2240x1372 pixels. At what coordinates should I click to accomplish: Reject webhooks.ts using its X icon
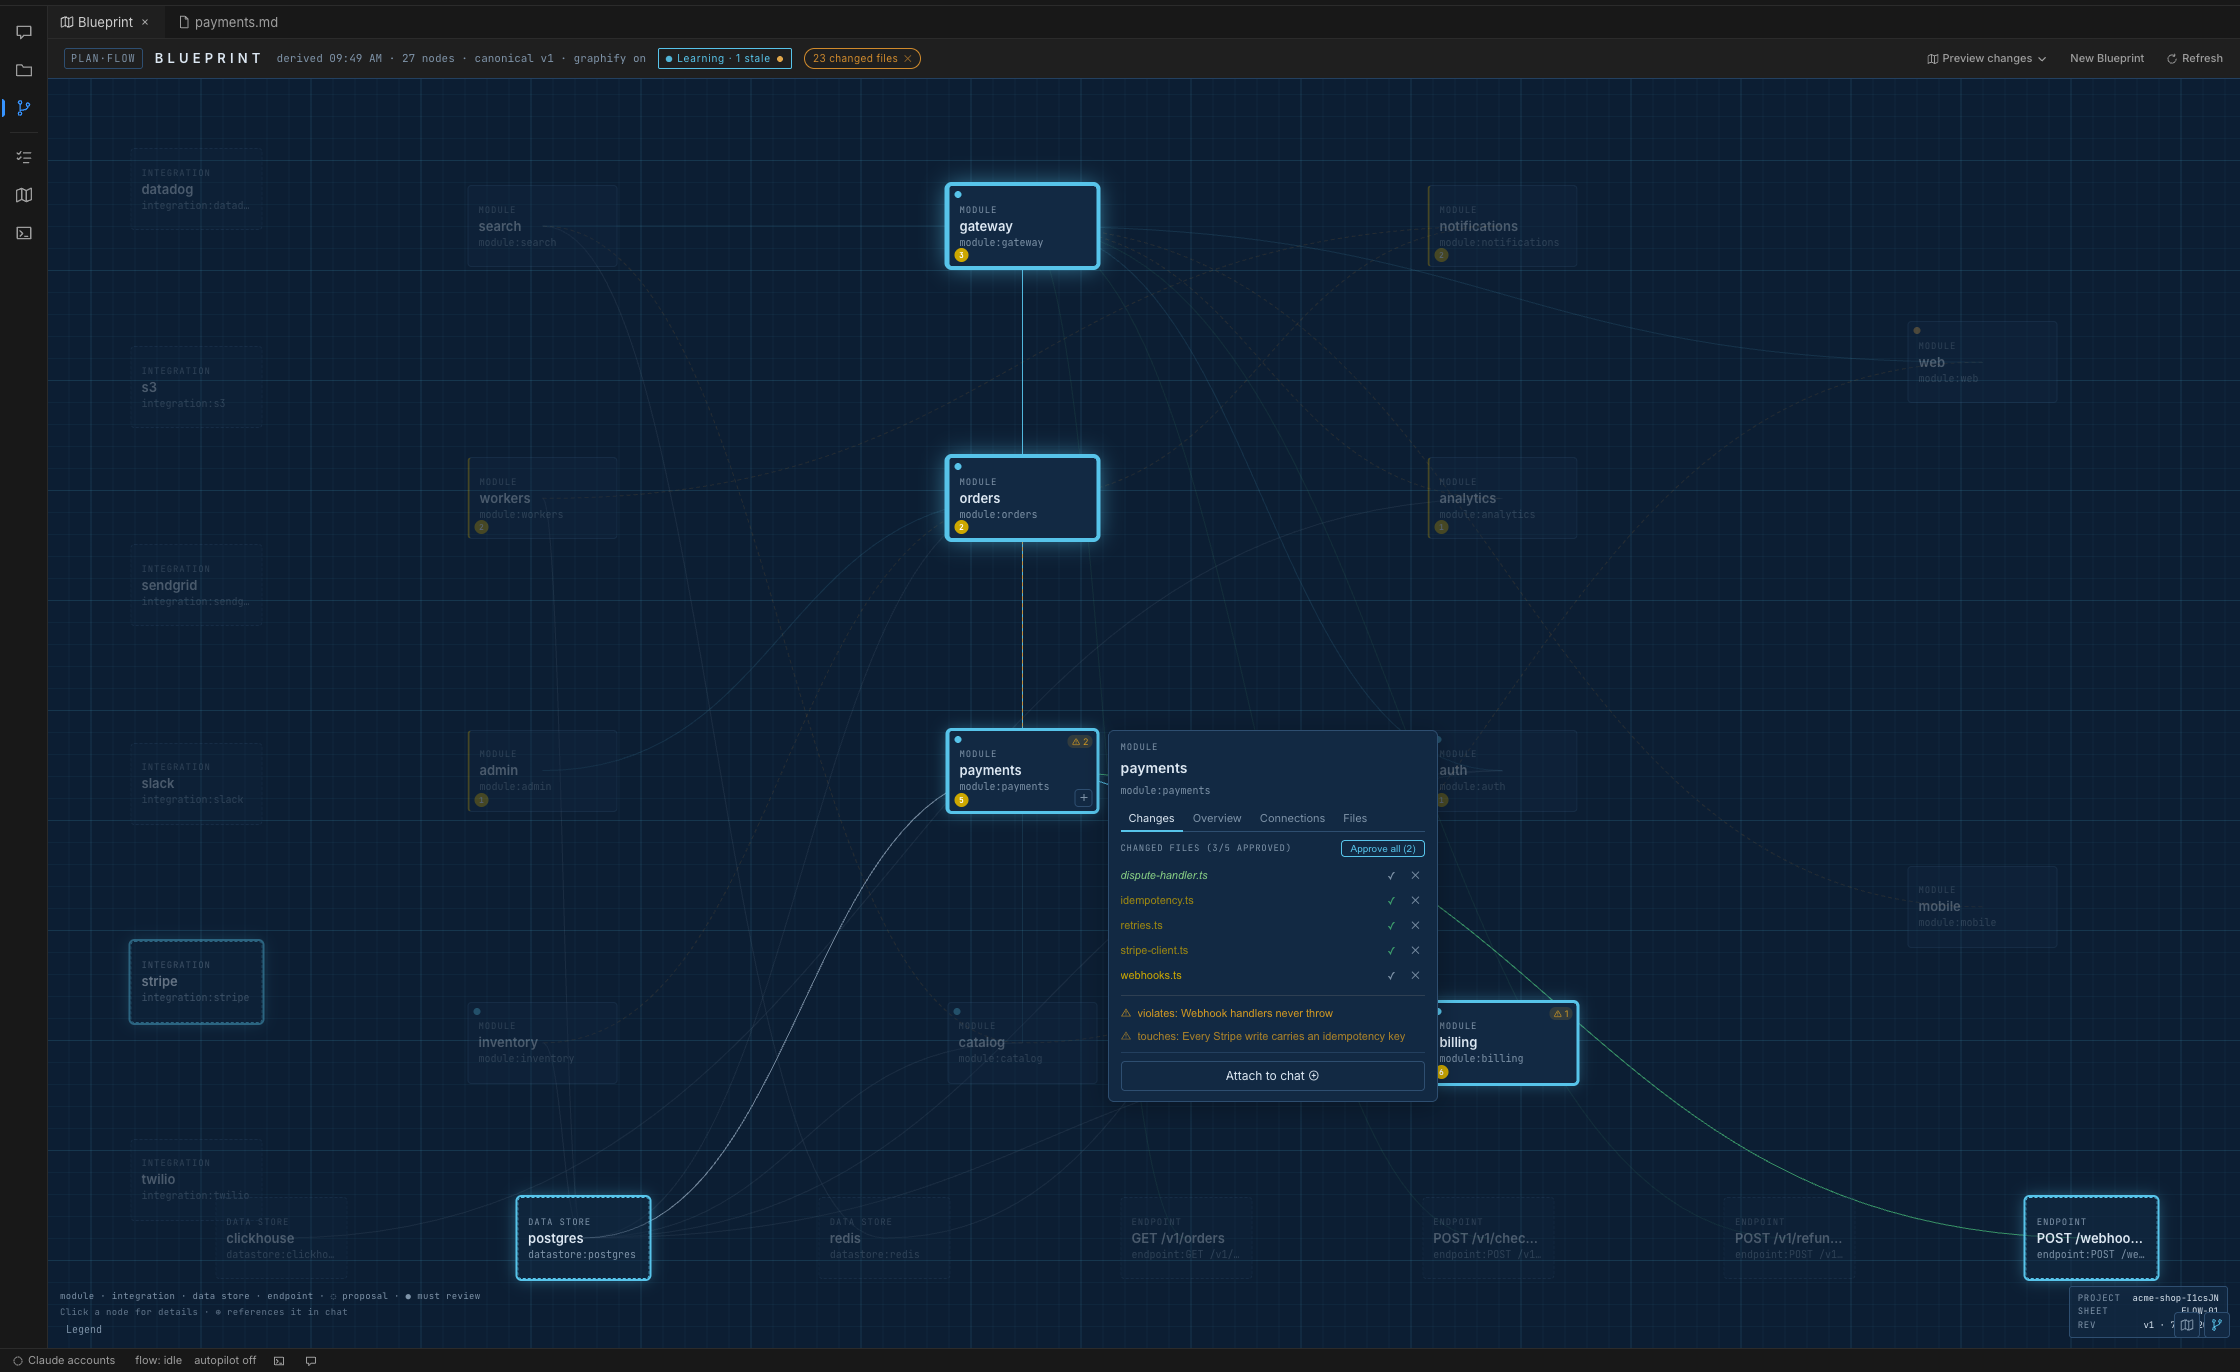(x=1415, y=976)
